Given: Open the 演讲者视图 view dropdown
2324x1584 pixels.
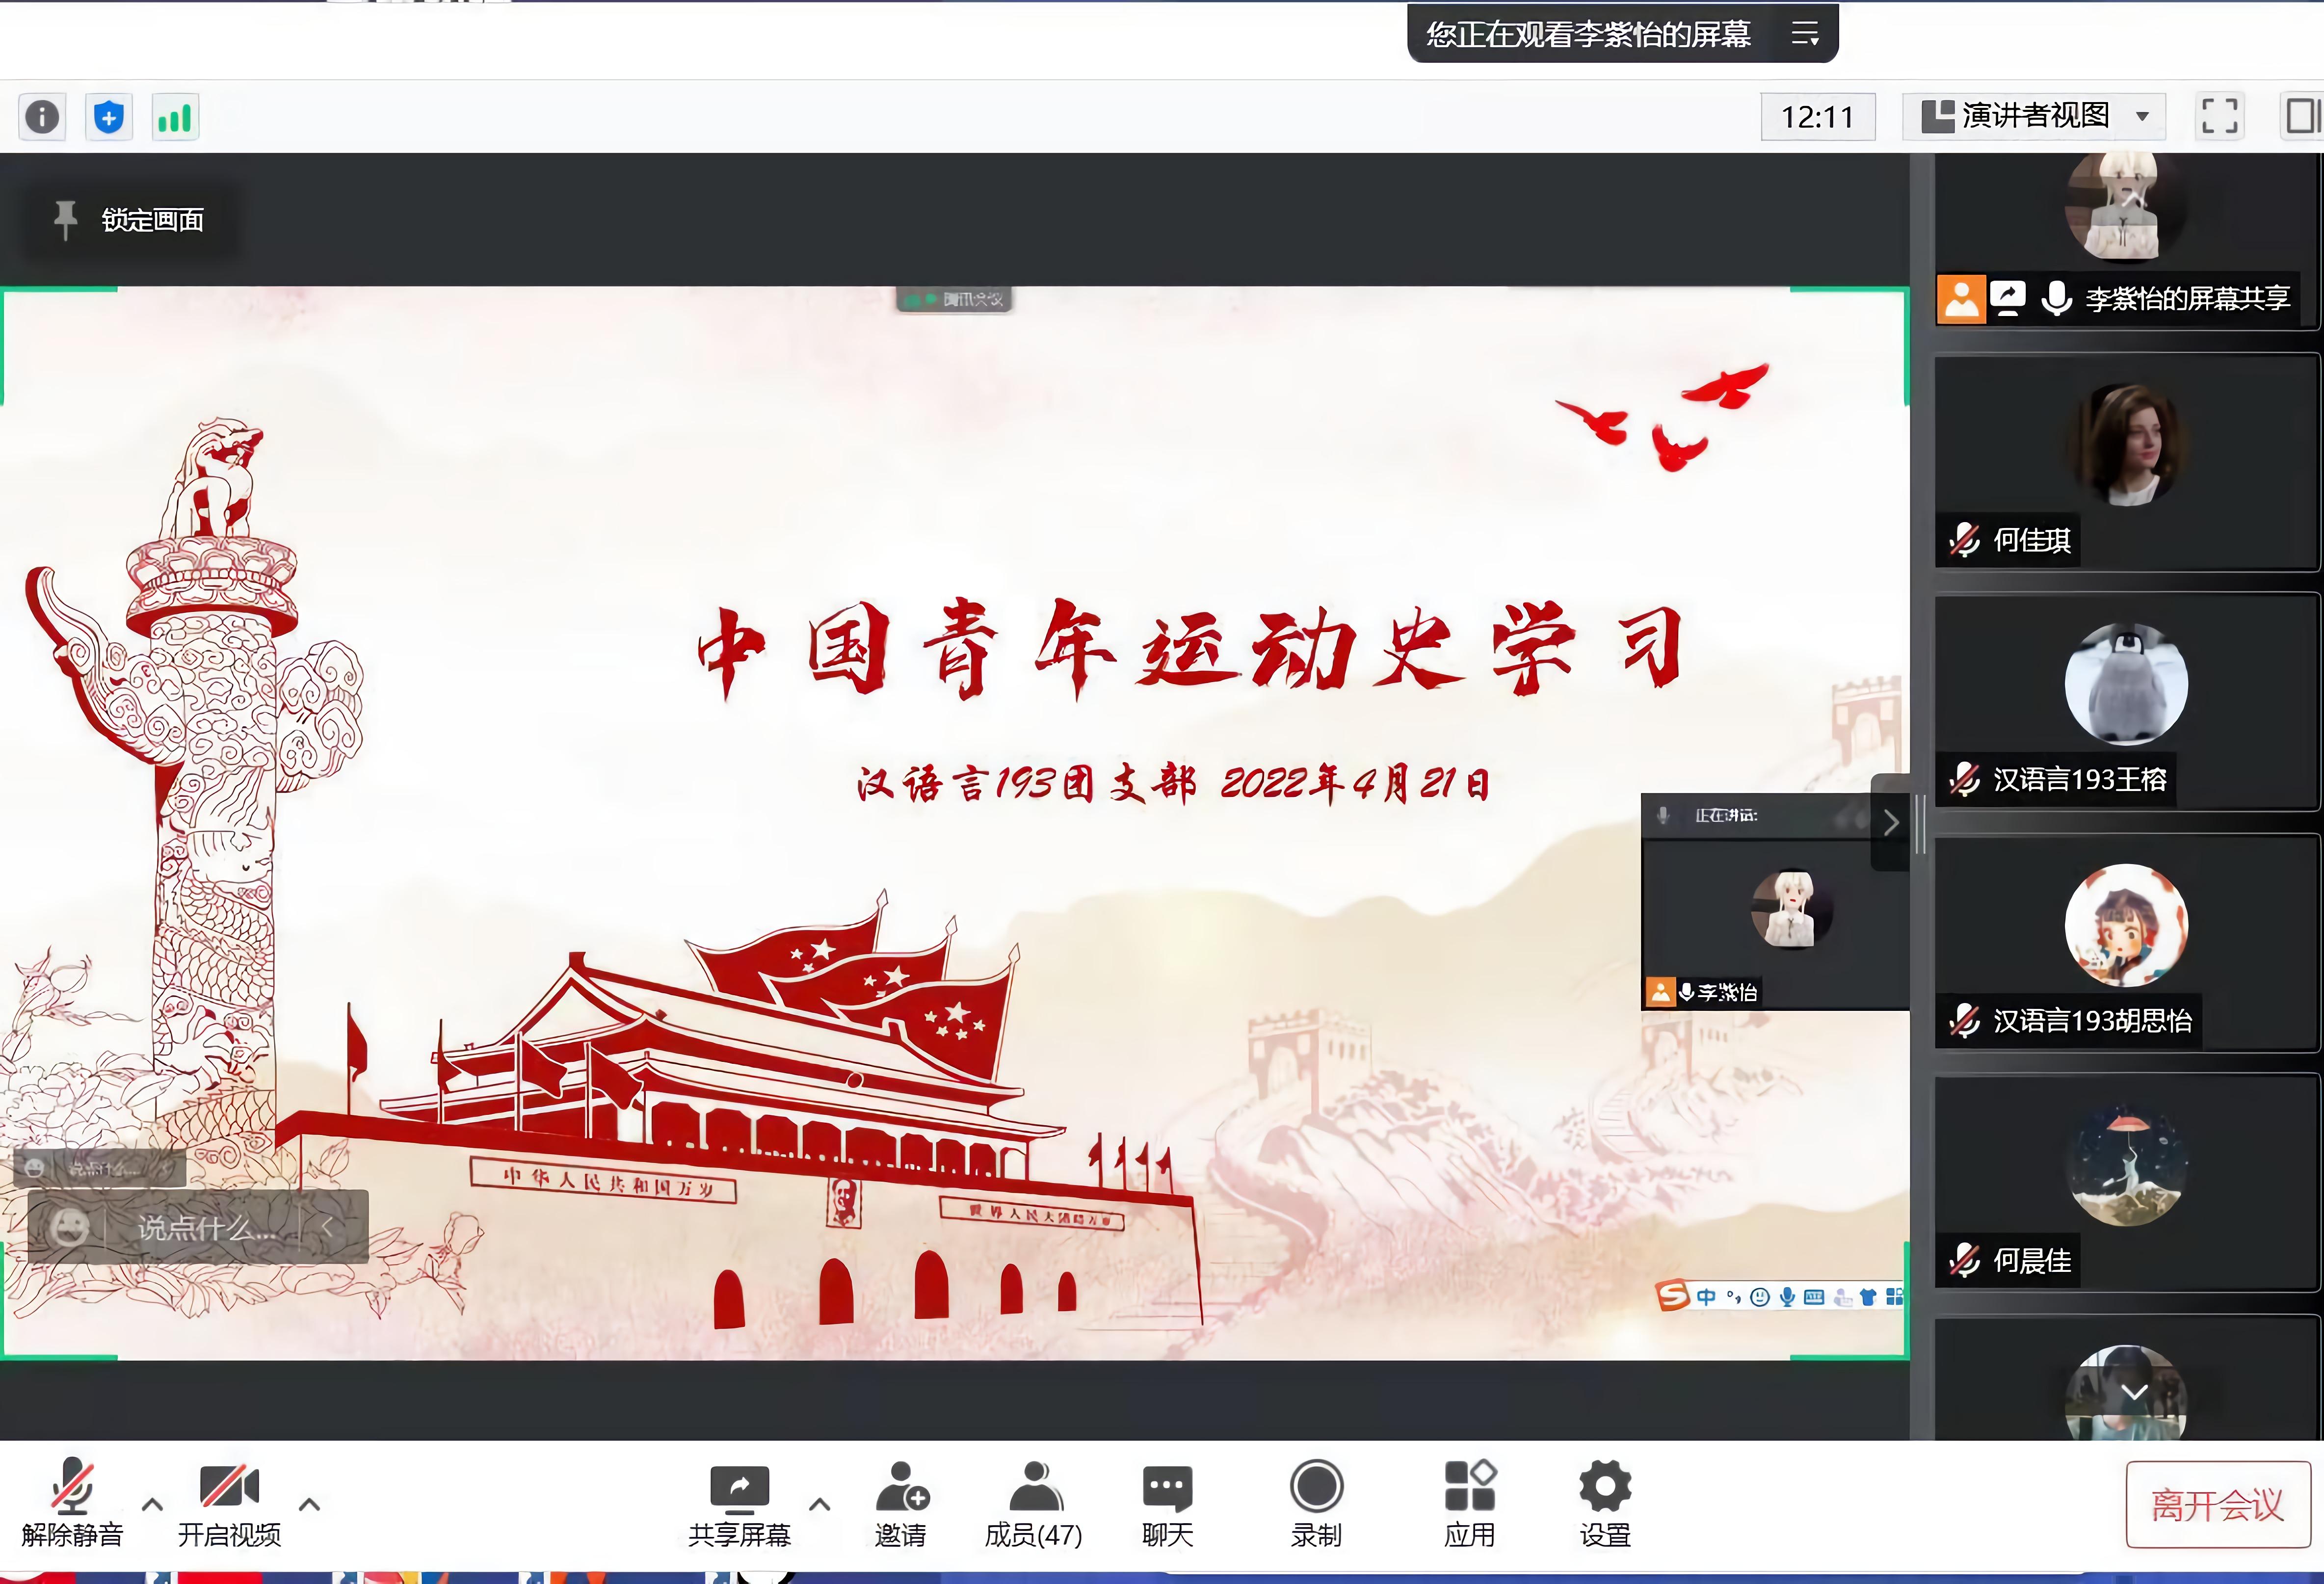Looking at the screenshot, I should click(x=2034, y=116).
